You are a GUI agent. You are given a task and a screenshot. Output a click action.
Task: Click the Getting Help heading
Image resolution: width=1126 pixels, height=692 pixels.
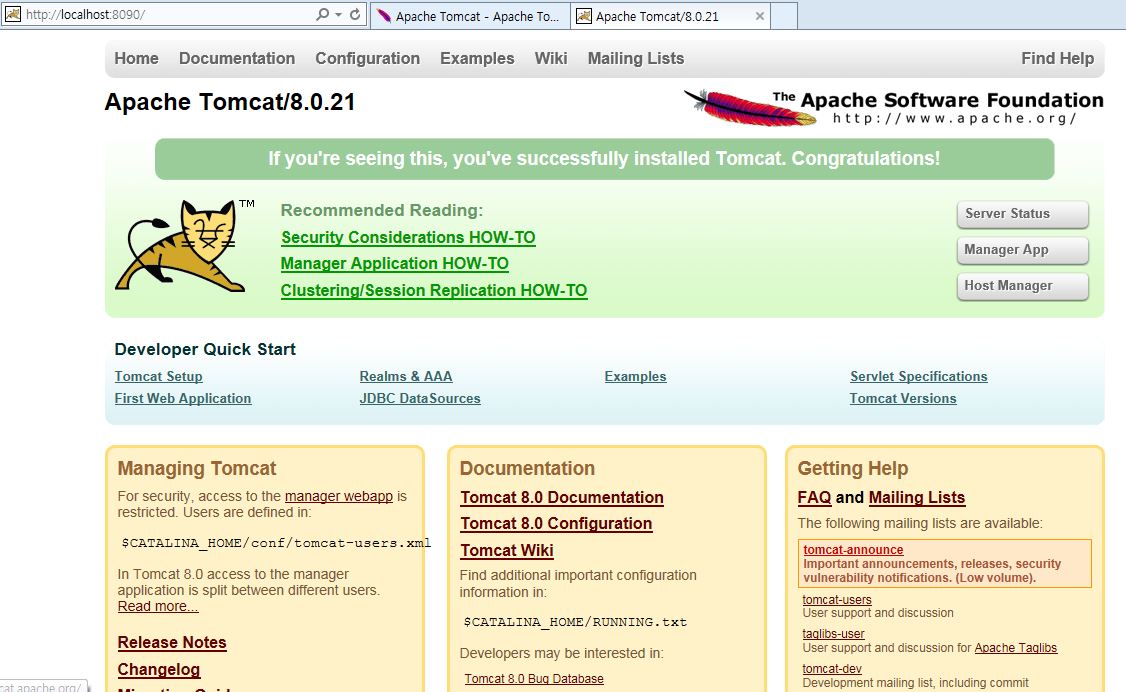pyautogui.click(x=853, y=469)
